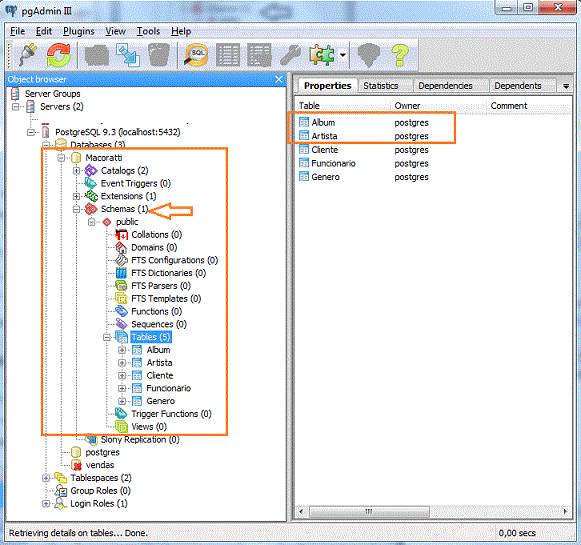This screenshot has width=581, height=545.
Task: Switch to the Properties tab
Action: 328,86
